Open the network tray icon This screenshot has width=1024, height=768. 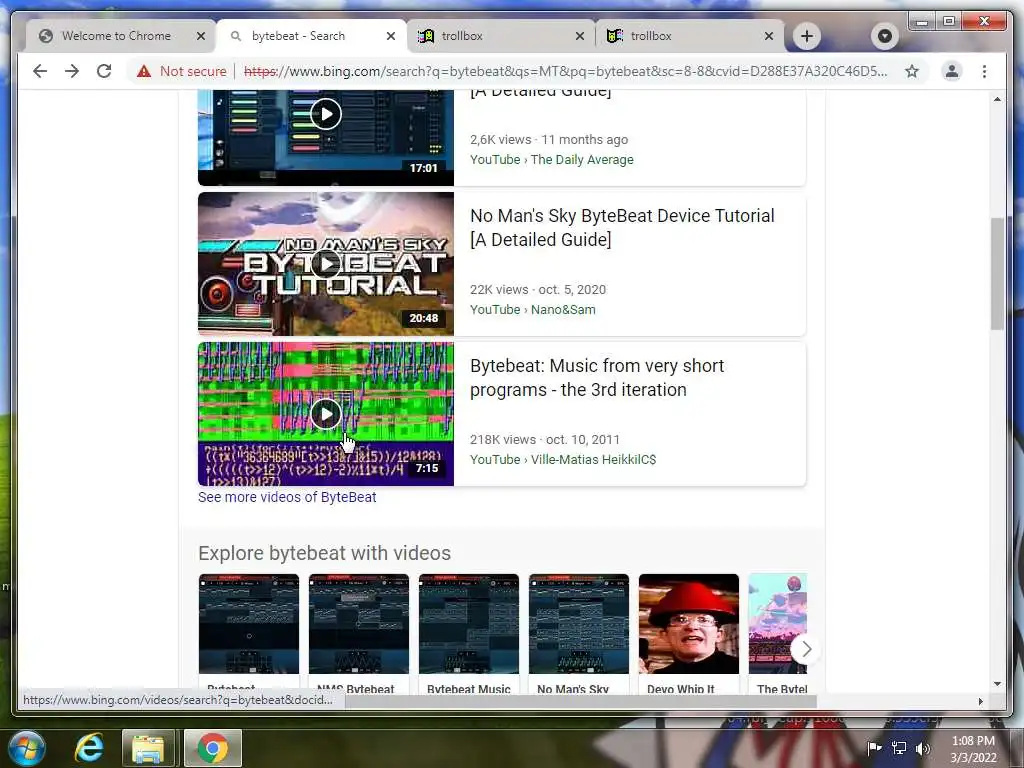click(899, 748)
